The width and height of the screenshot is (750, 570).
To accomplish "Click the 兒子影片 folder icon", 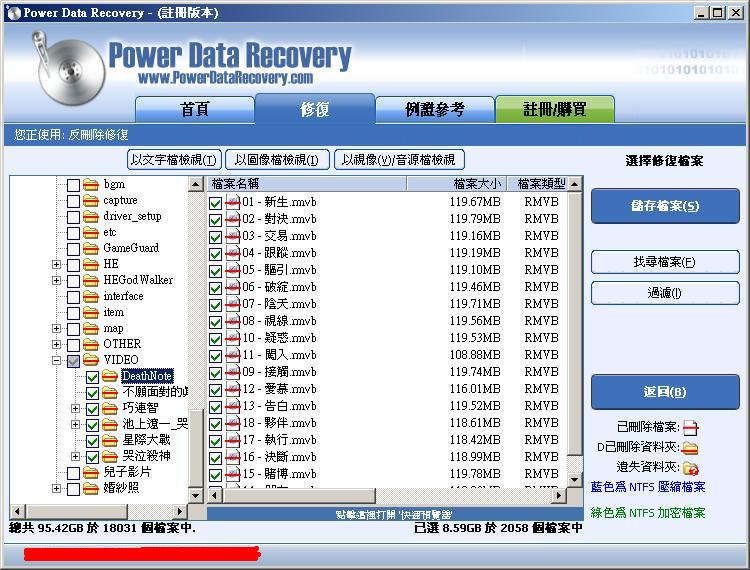I will [x=91, y=472].
